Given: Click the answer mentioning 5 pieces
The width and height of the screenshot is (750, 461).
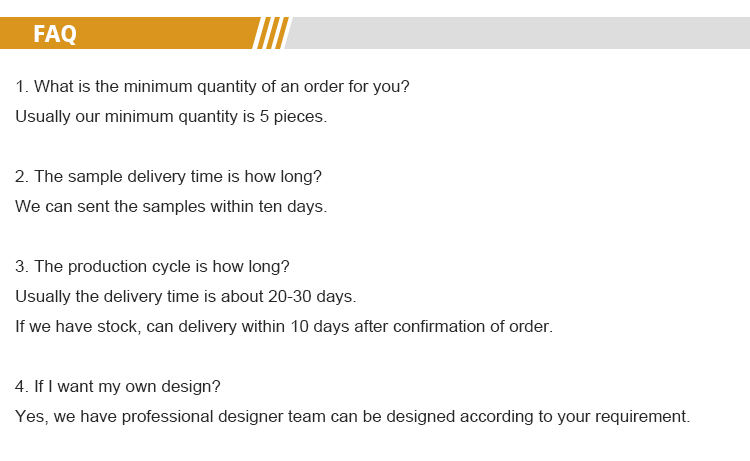Looking at the screenshot, I should click(171, 117).
